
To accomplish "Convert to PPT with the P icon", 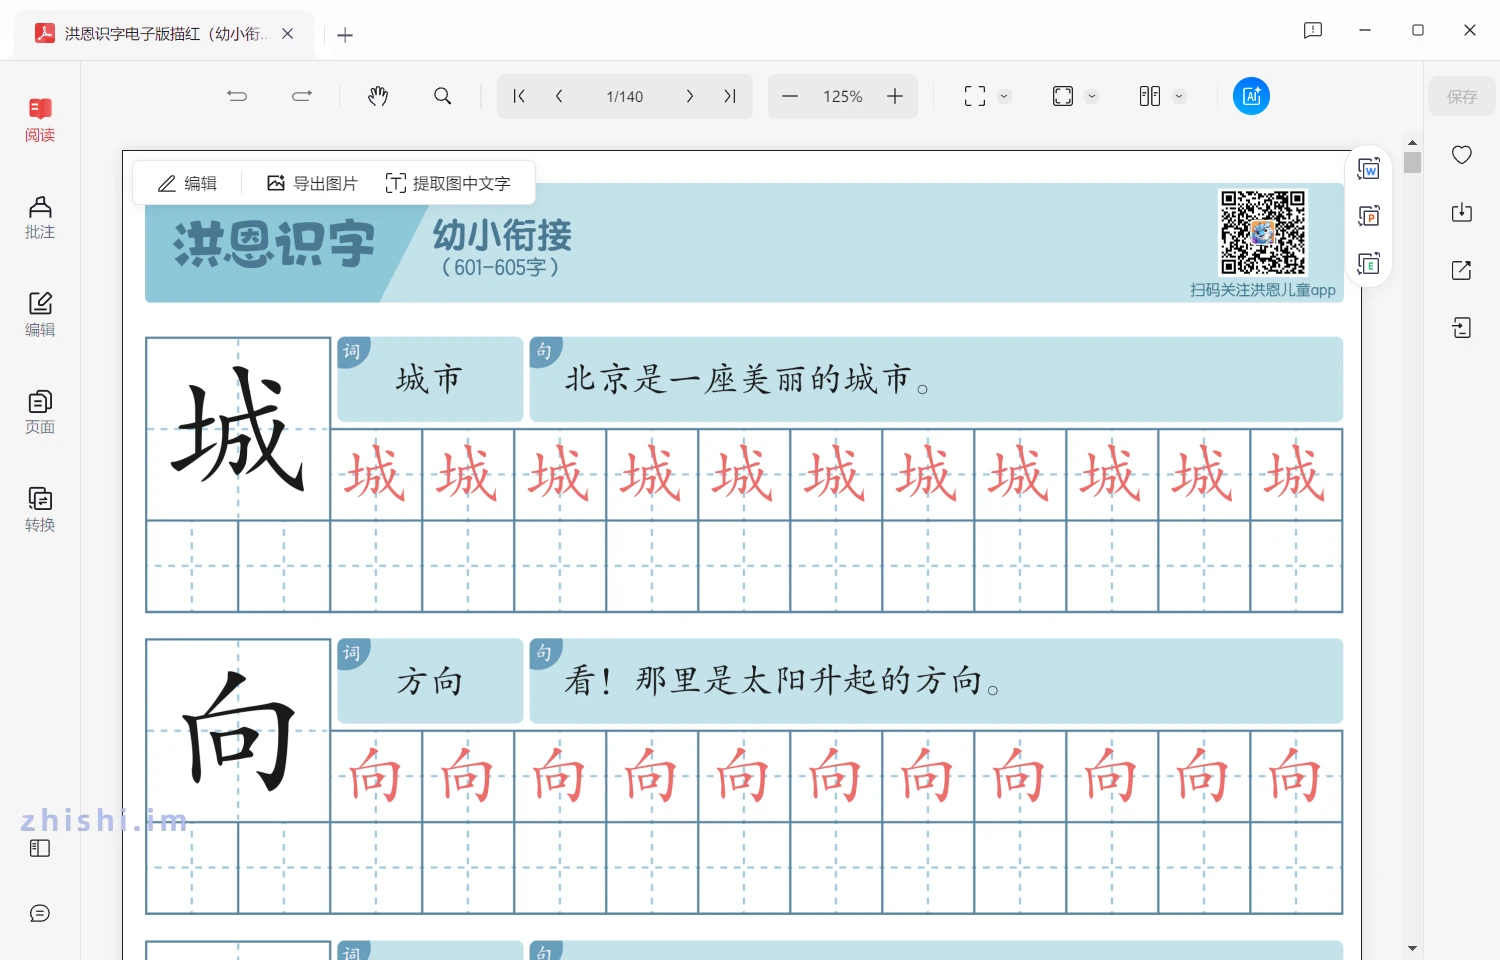I will point(1369,216).
